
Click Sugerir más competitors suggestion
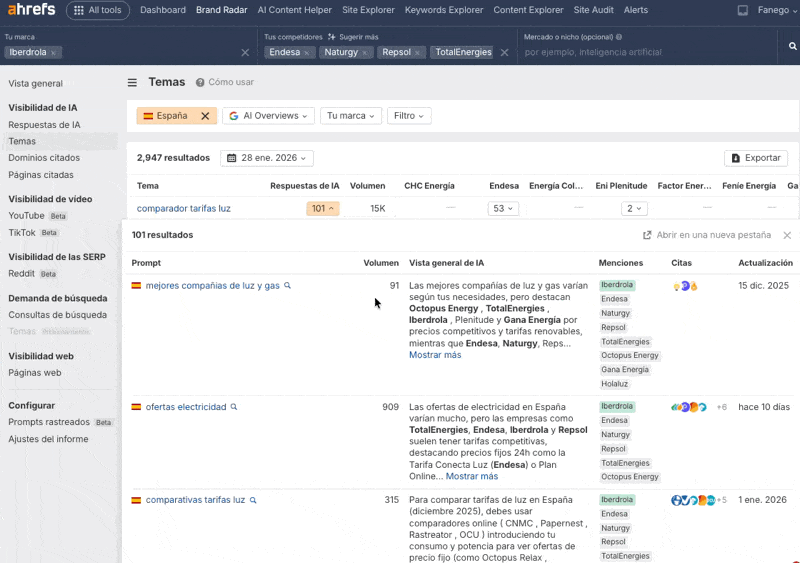[x=353, y=37]
